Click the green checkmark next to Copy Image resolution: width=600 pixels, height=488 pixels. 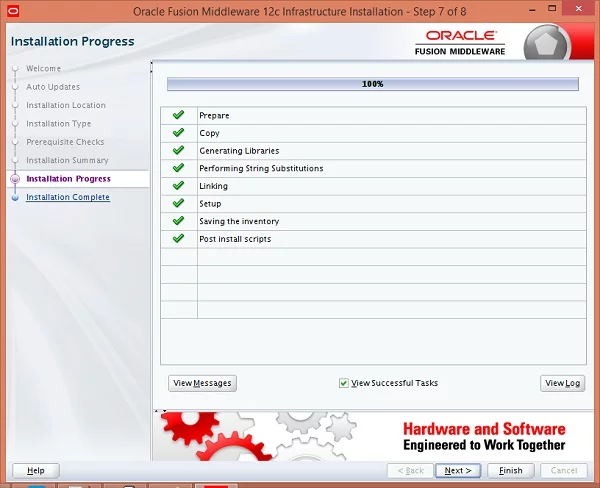pyautogui.click(x=178, y=132)
